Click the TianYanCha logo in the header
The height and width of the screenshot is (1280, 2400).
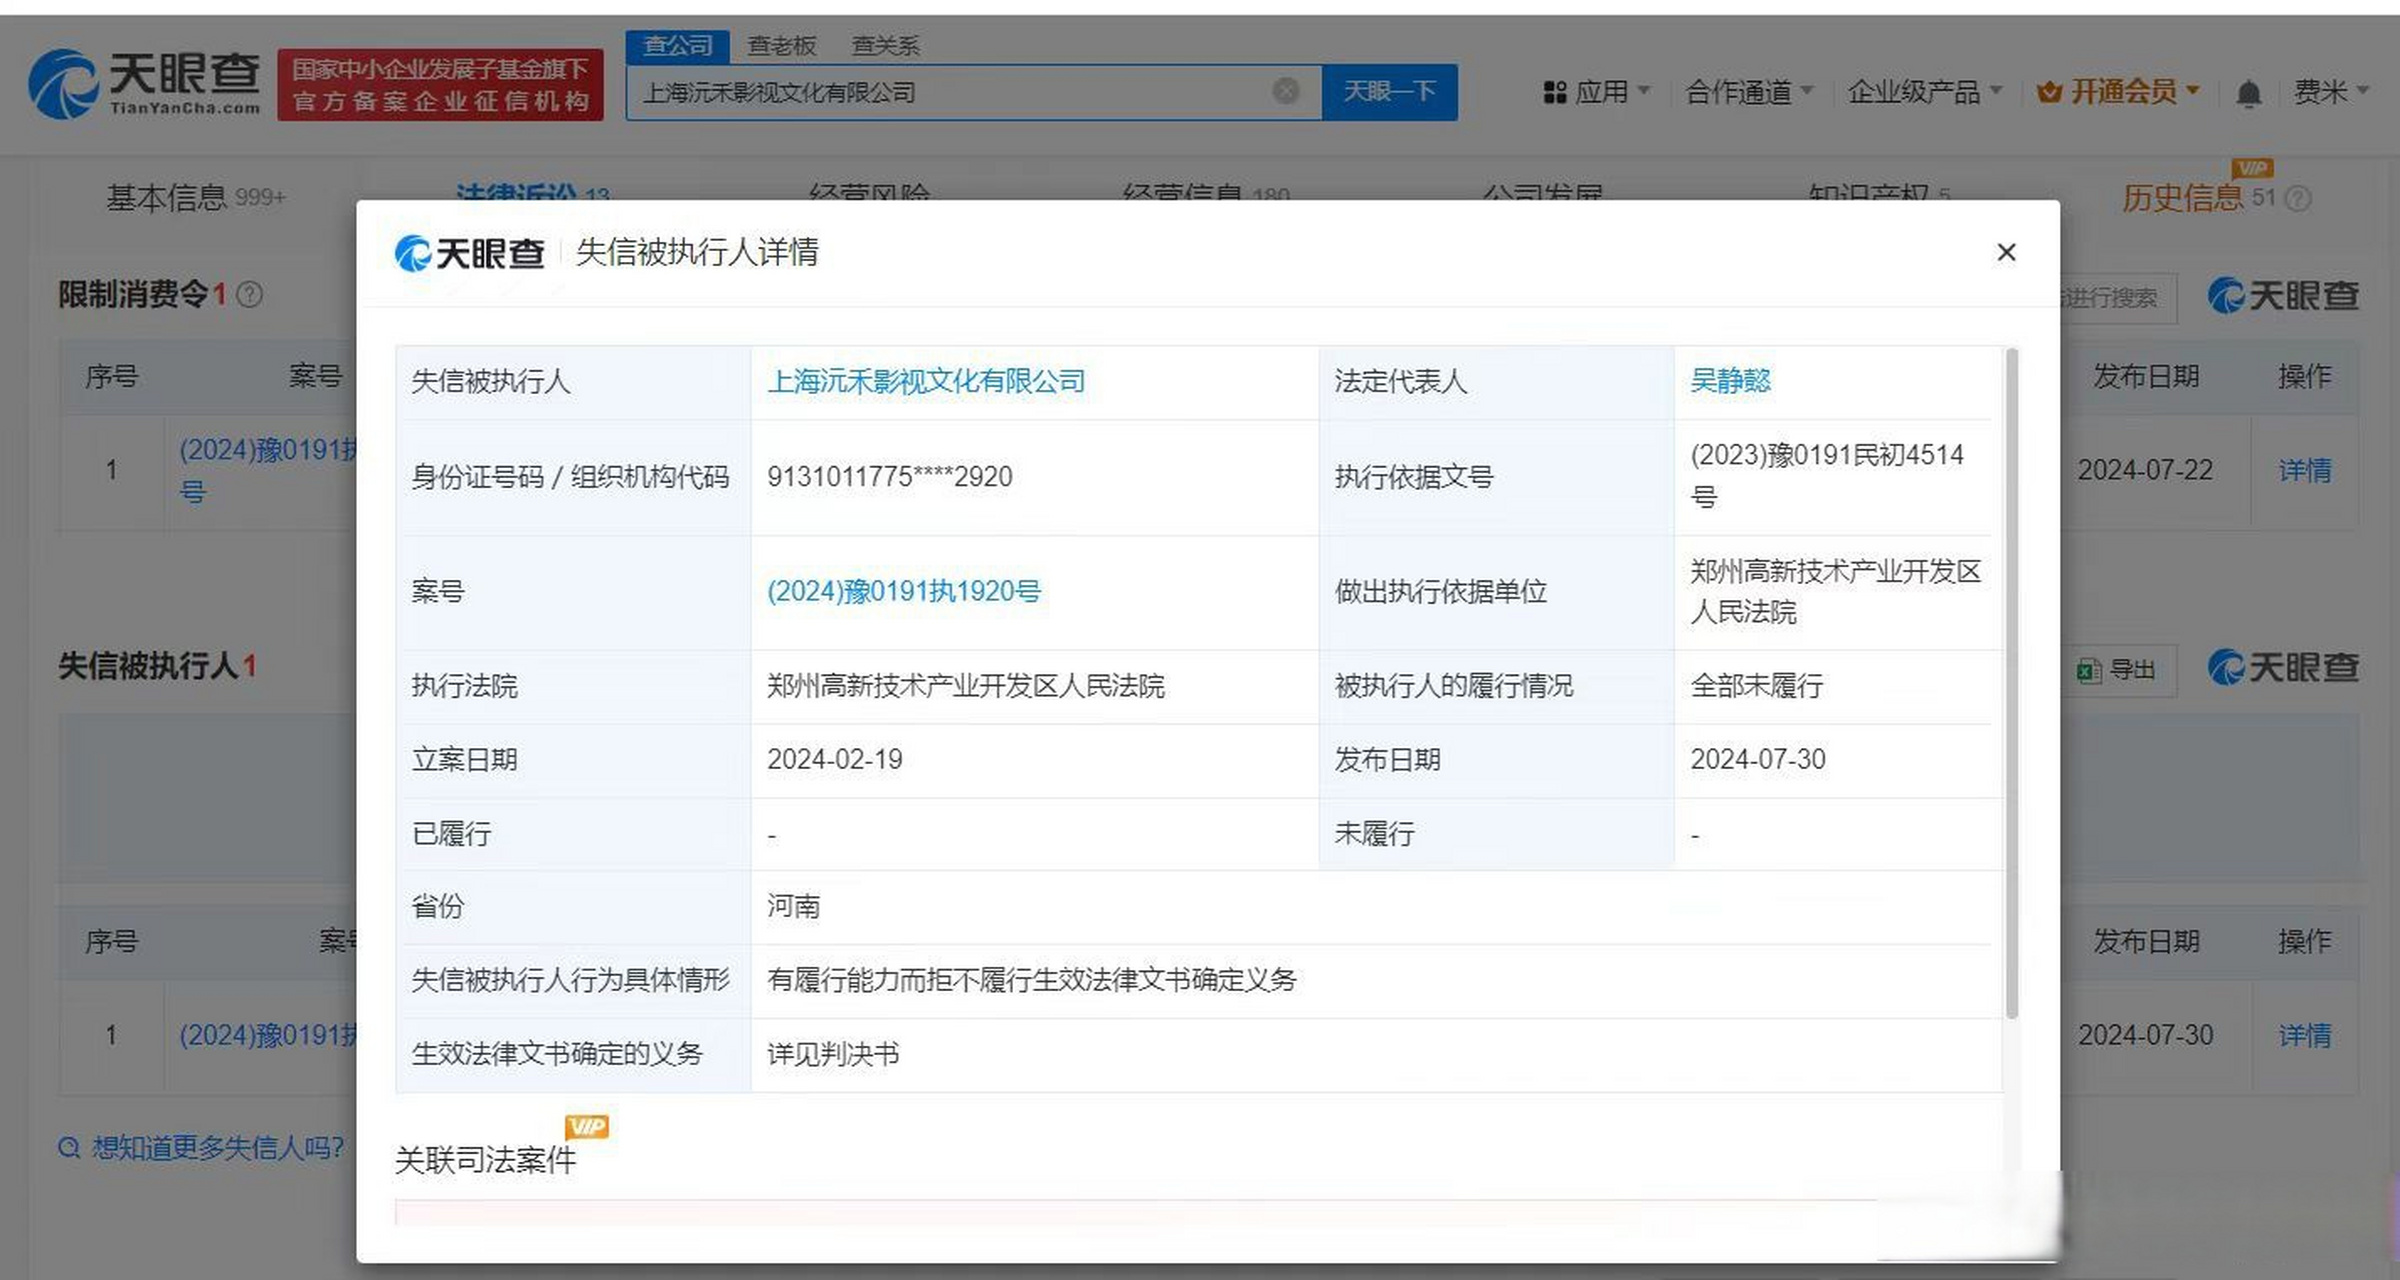tap(145, 84)
